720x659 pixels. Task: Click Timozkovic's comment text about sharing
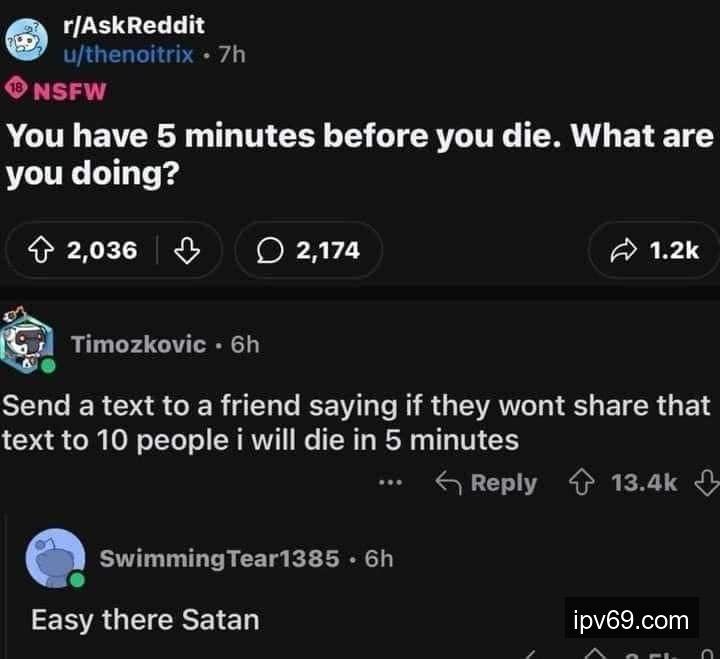tap(355, 423)
